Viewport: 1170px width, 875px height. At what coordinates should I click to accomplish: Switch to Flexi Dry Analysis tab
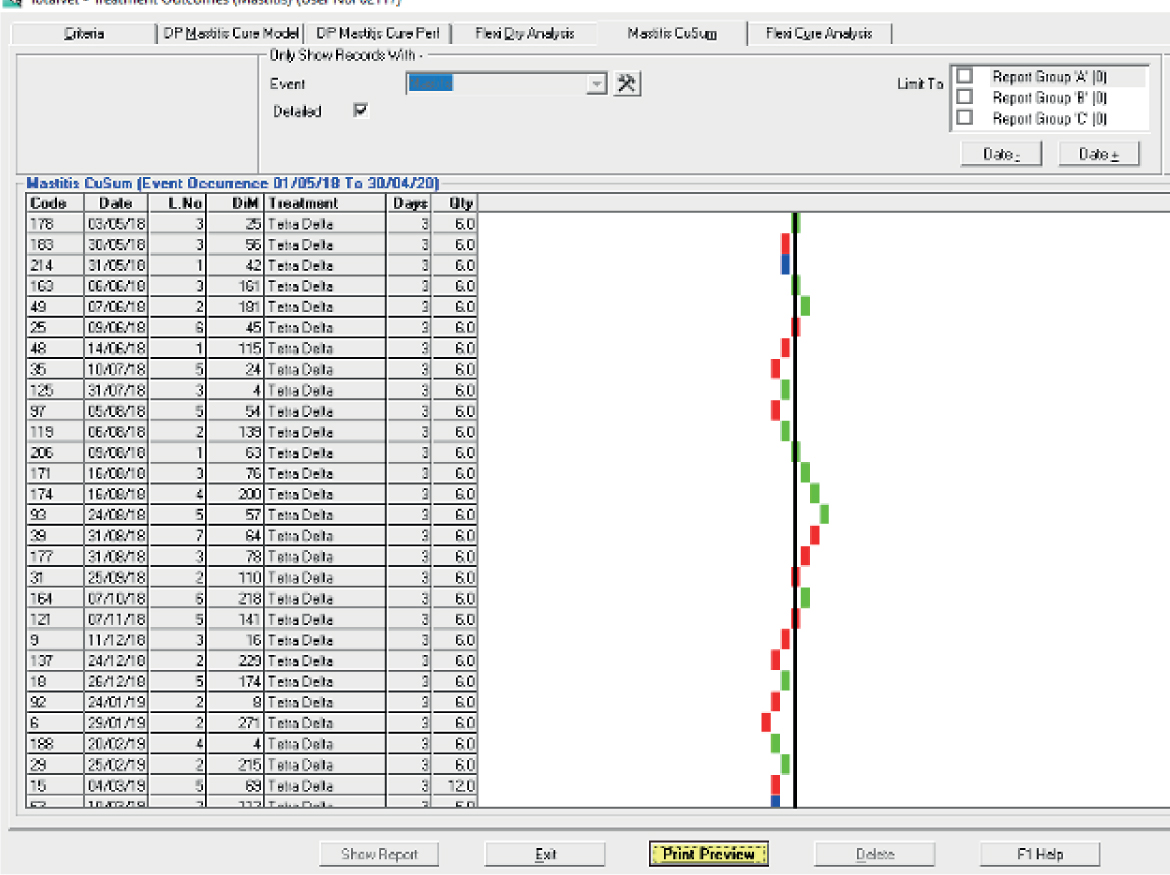tap(525, 34)
